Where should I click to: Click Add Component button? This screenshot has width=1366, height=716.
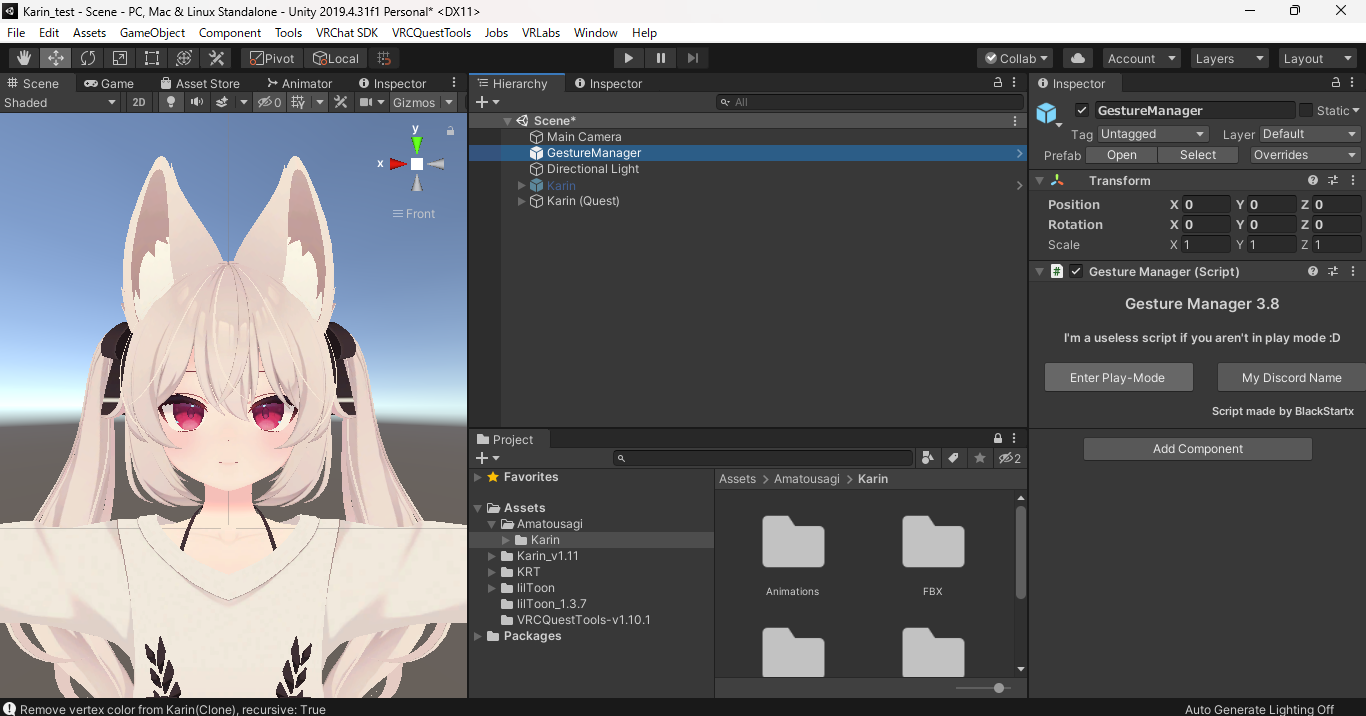[x=1198, y=449]
